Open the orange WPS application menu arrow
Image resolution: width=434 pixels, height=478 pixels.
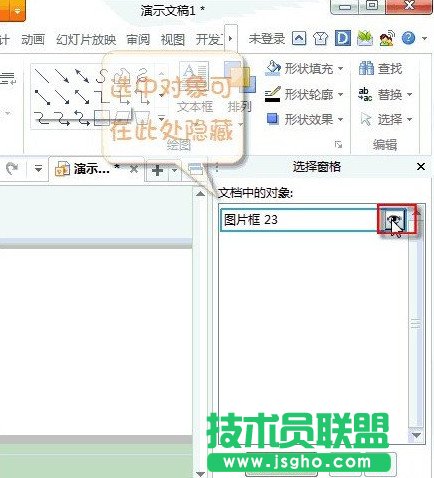(17, 11)
